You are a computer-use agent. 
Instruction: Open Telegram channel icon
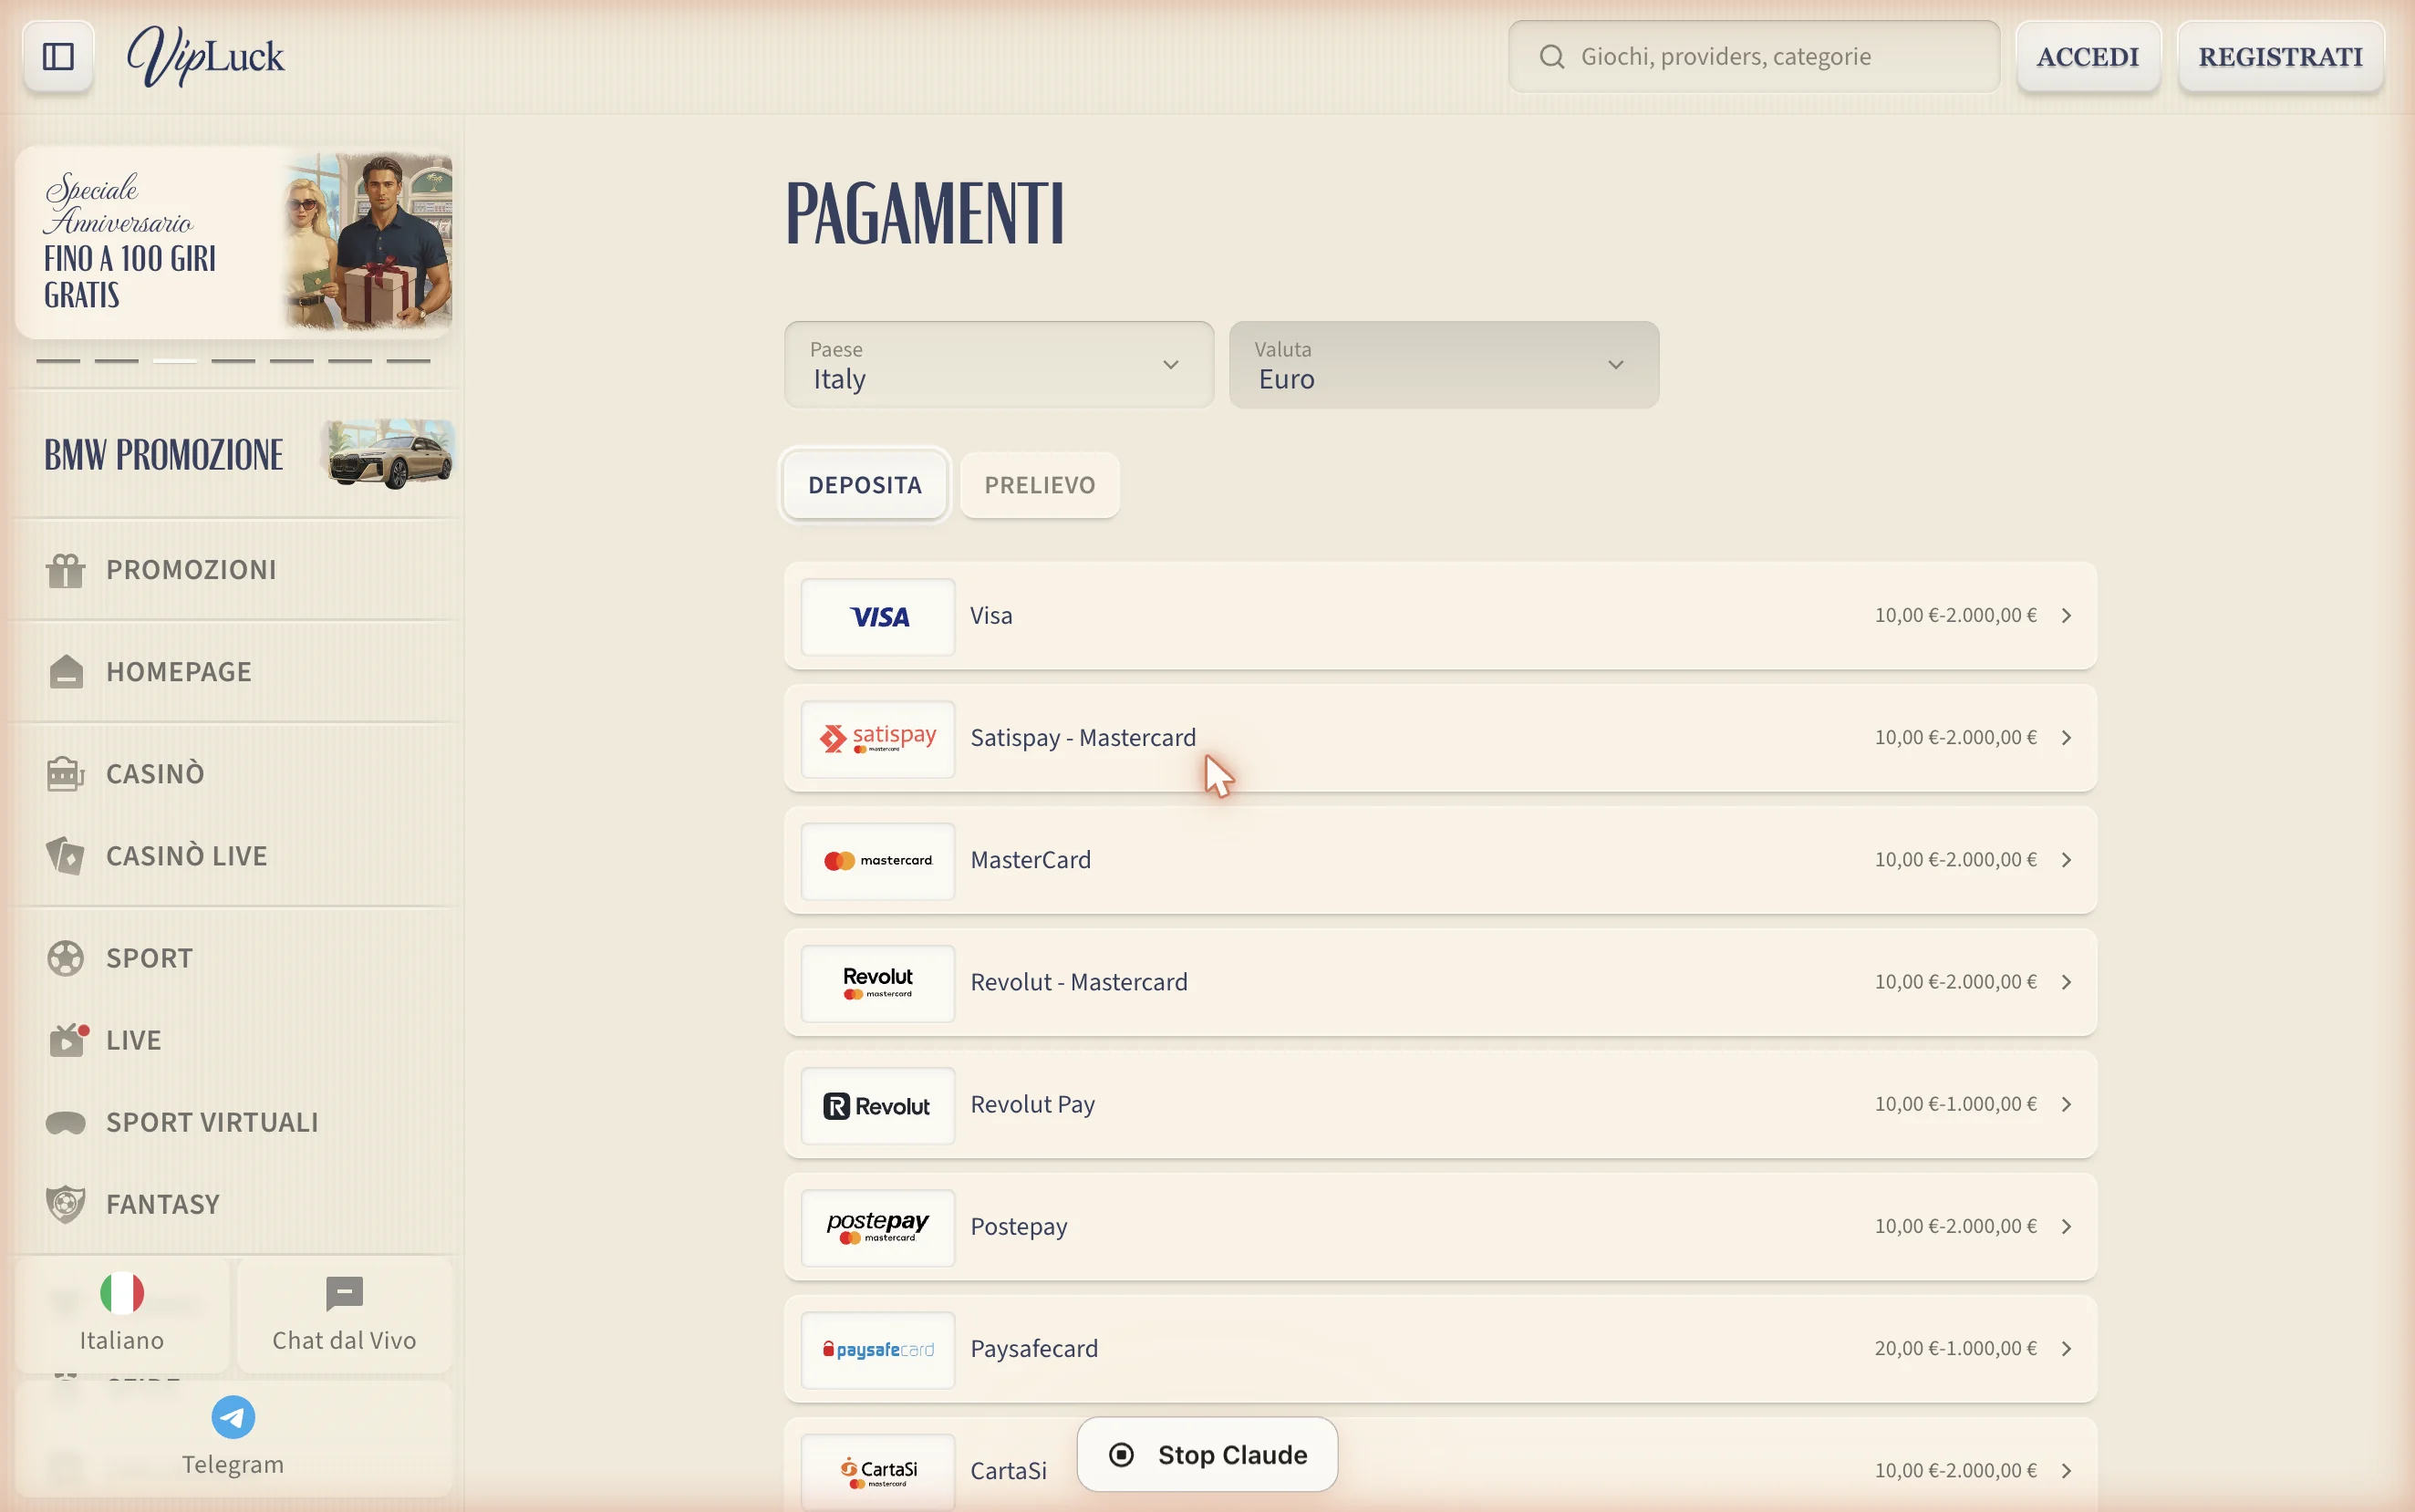[x=233, y=1417]
